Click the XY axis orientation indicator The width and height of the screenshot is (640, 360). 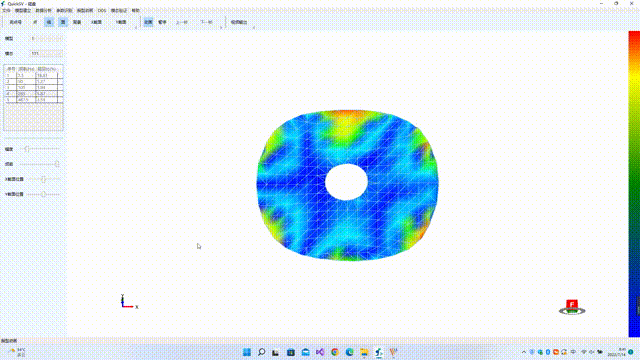pos(129,302)
